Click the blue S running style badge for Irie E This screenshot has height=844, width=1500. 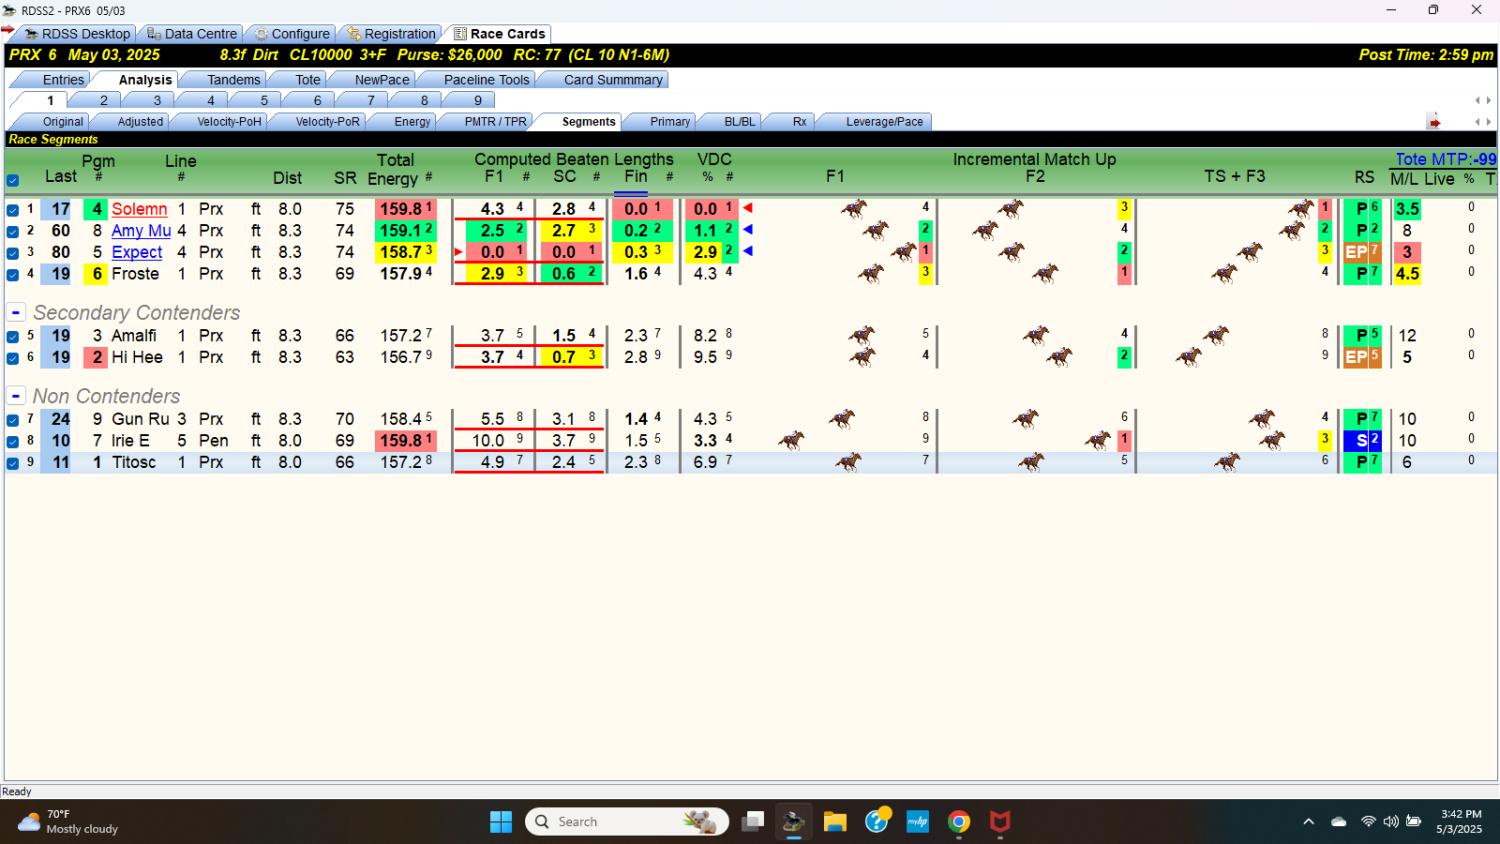click(x=1362, y=440)
